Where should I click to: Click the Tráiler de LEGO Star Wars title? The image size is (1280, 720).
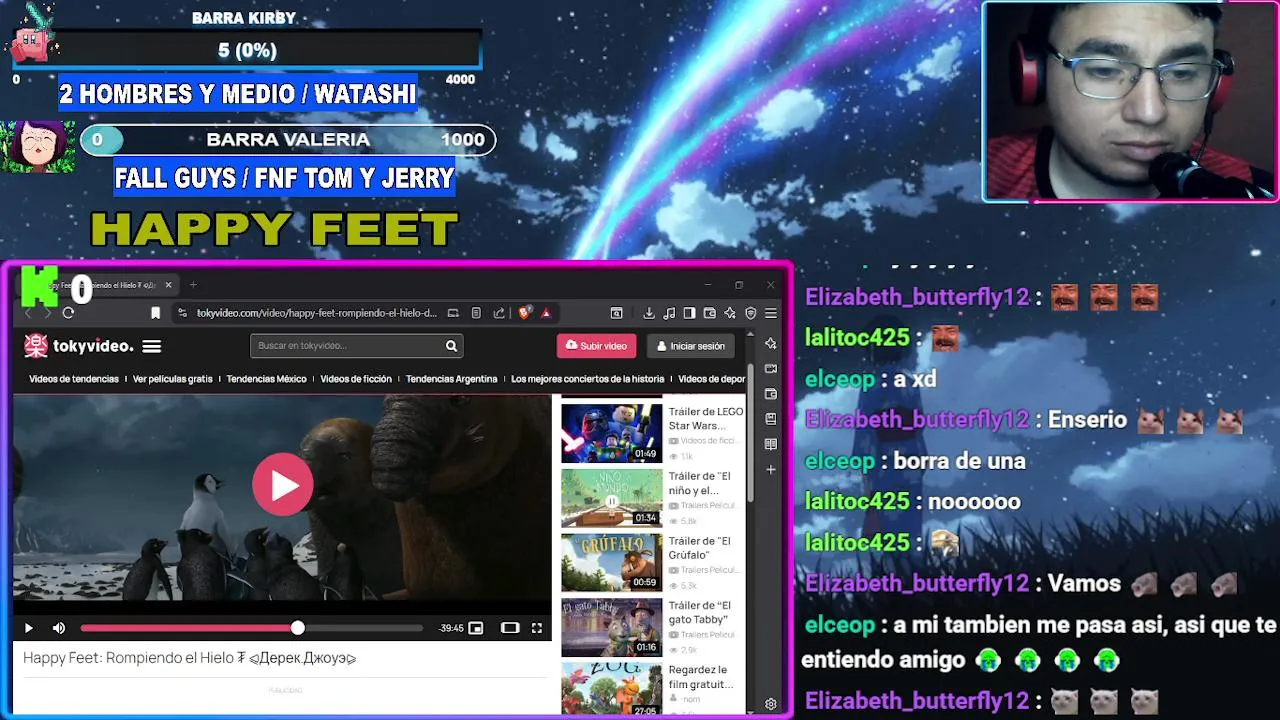click(x=706, y=418)
